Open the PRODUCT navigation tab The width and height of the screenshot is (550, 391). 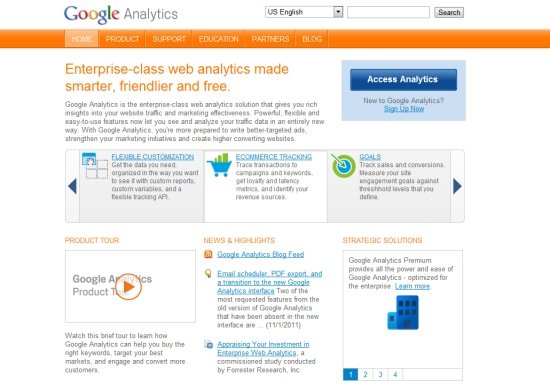(122, 39)
